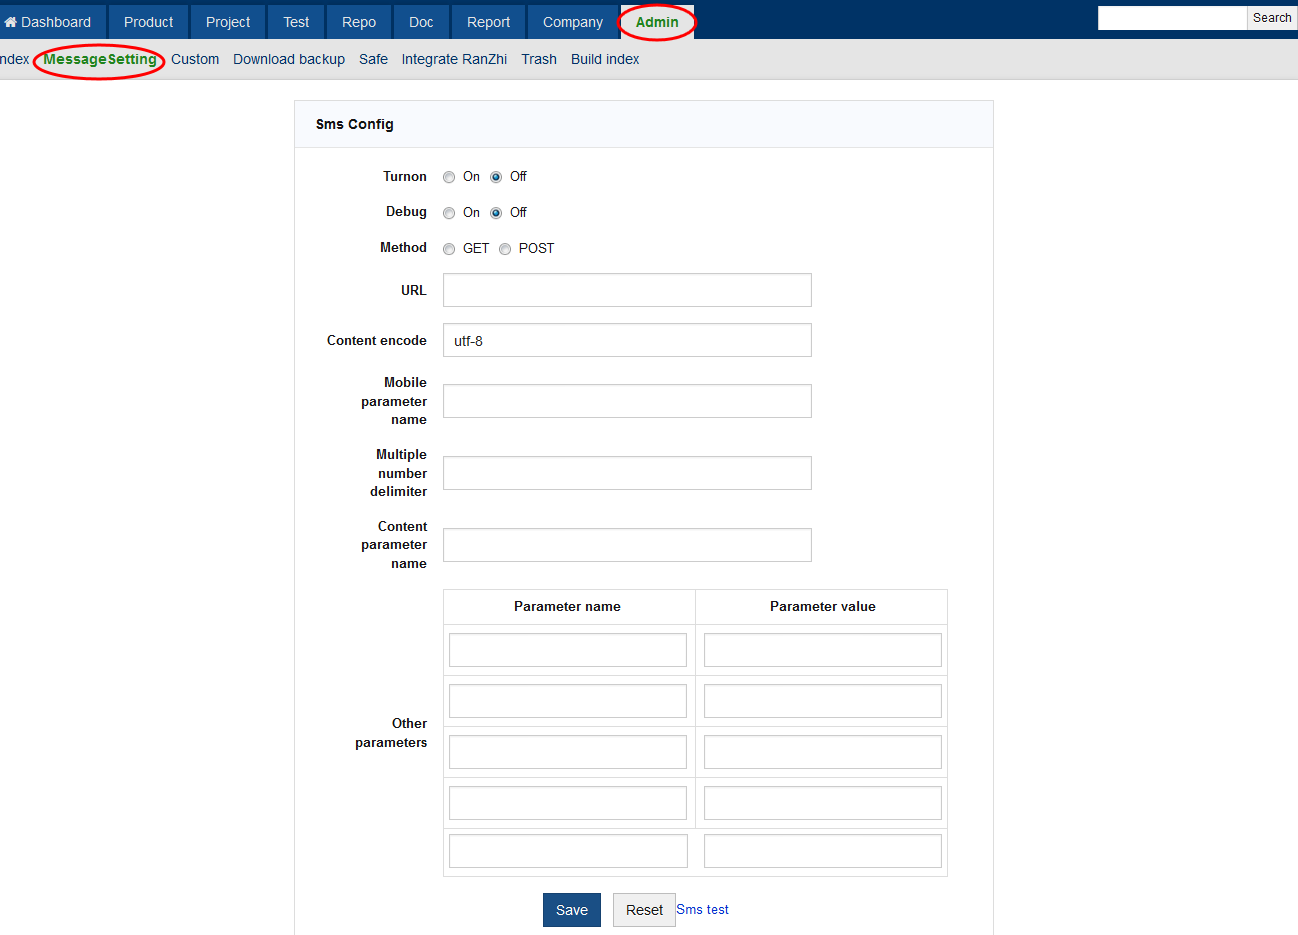1298x935 pixels.
Task: Select Turnon On radio button
Action: click(x=449, y=177)
